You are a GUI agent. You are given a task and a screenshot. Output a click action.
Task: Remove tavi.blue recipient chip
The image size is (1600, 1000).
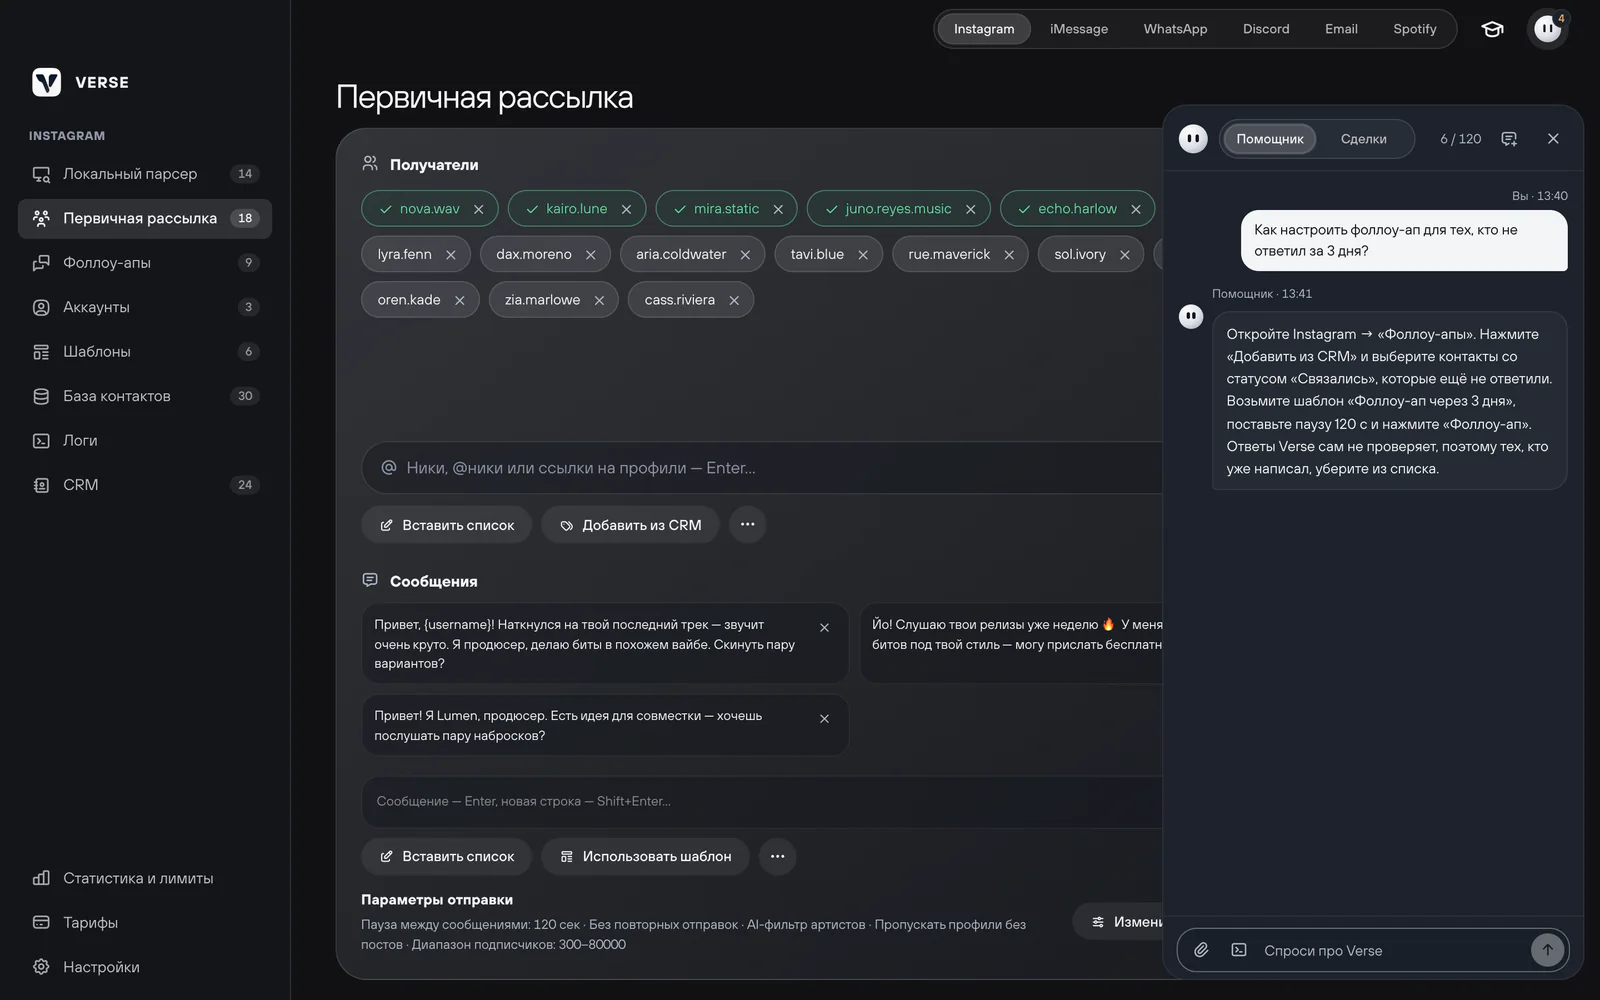click(x=863, y=255)
